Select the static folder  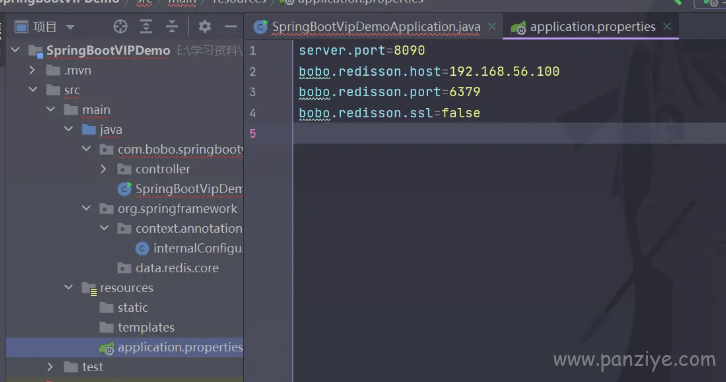[x=132, y=307]
